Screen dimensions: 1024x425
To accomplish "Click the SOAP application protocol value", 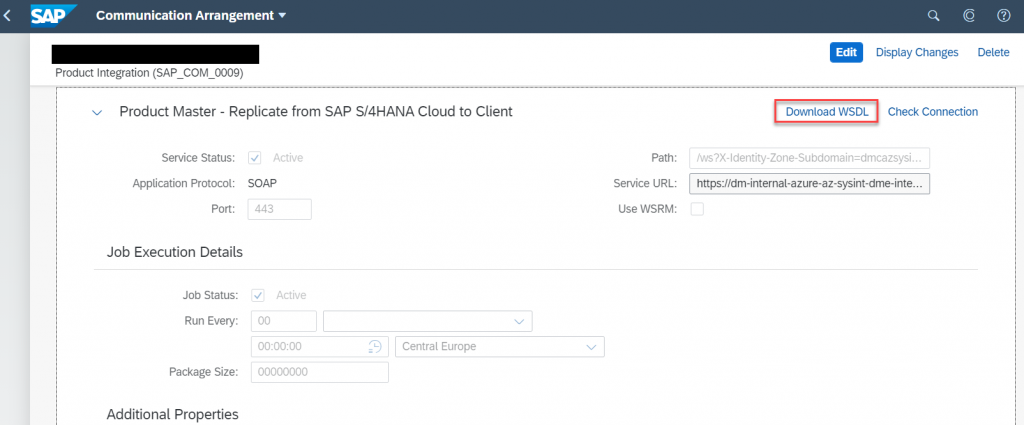I will point(263,183).
